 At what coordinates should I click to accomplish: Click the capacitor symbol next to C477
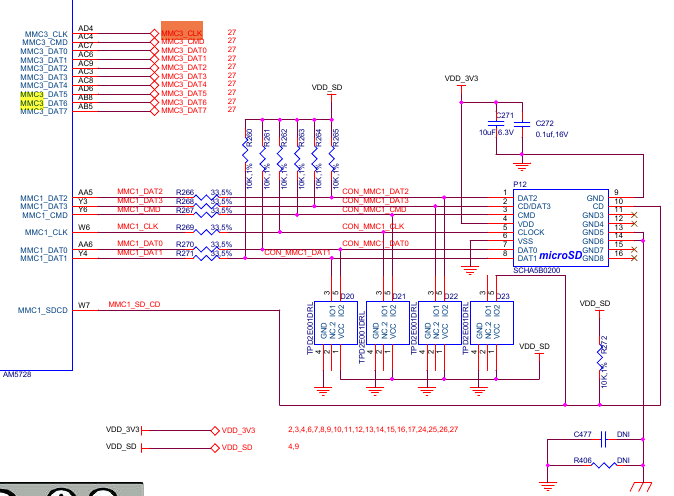click(x=603, y=439)
